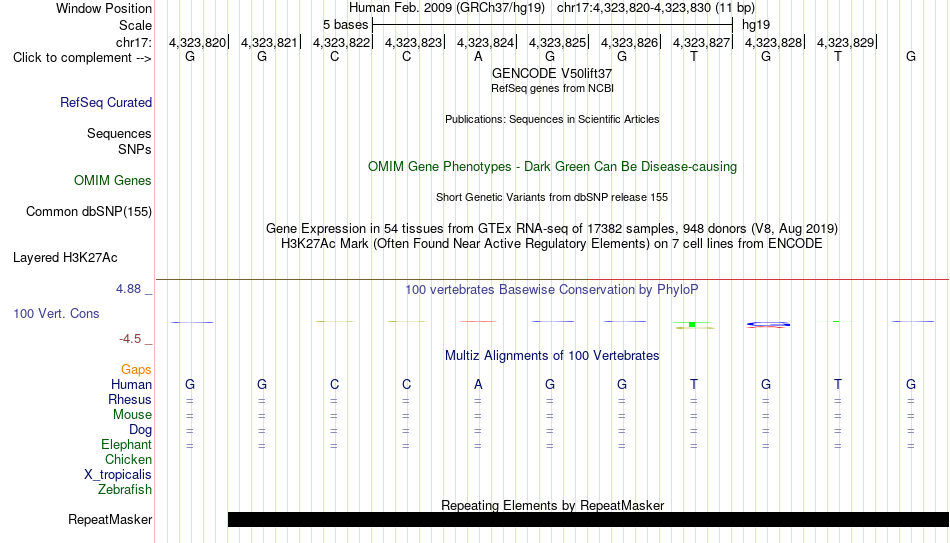This screenshot has height=543, width=950.
Task: Open the 100 Vert. Cons track label
Action: [x=56, y=313]
